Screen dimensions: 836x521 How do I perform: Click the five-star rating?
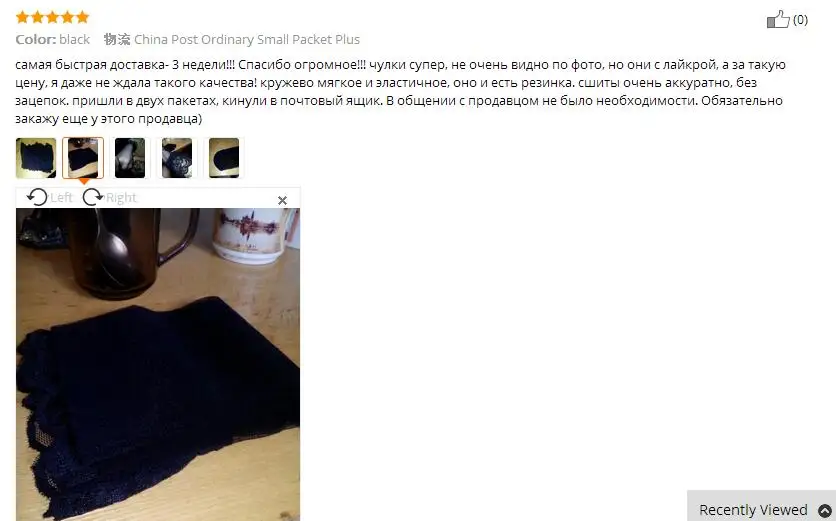point(52,17)
